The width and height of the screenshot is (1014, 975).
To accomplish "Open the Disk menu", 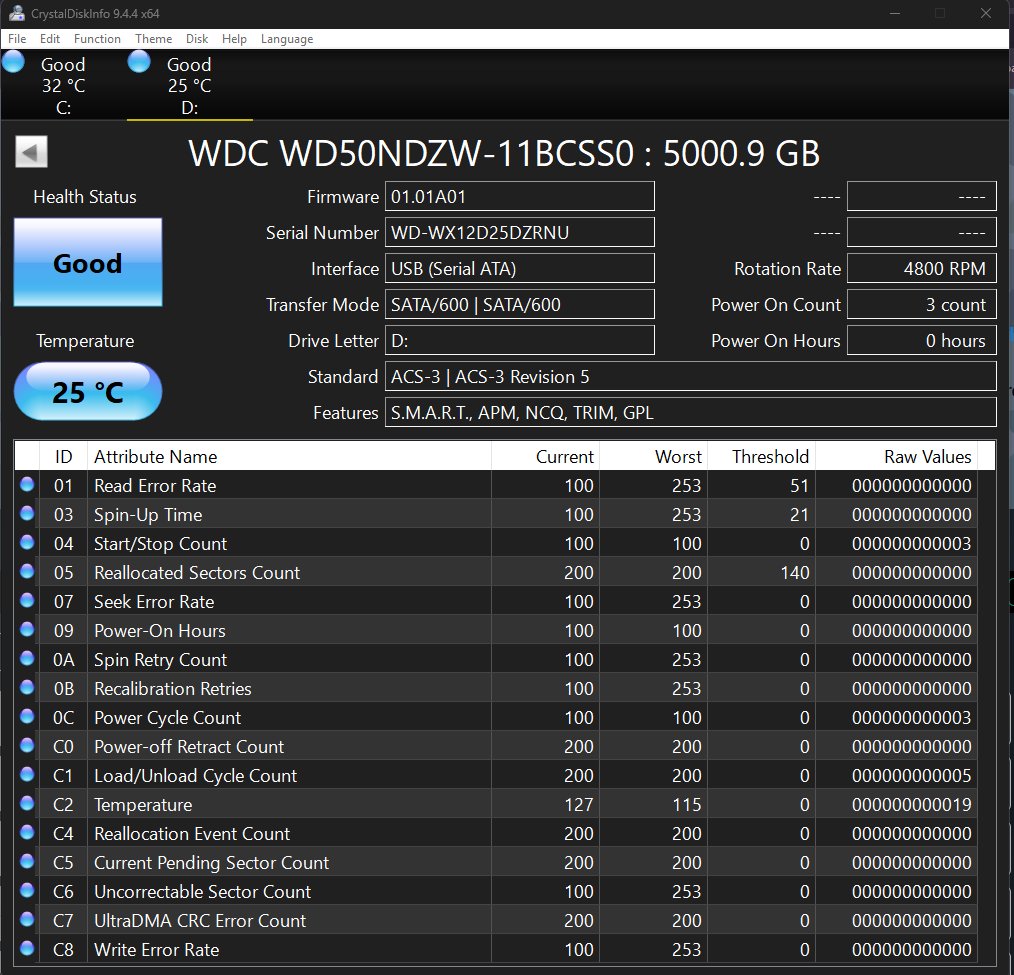I will 197,39.
